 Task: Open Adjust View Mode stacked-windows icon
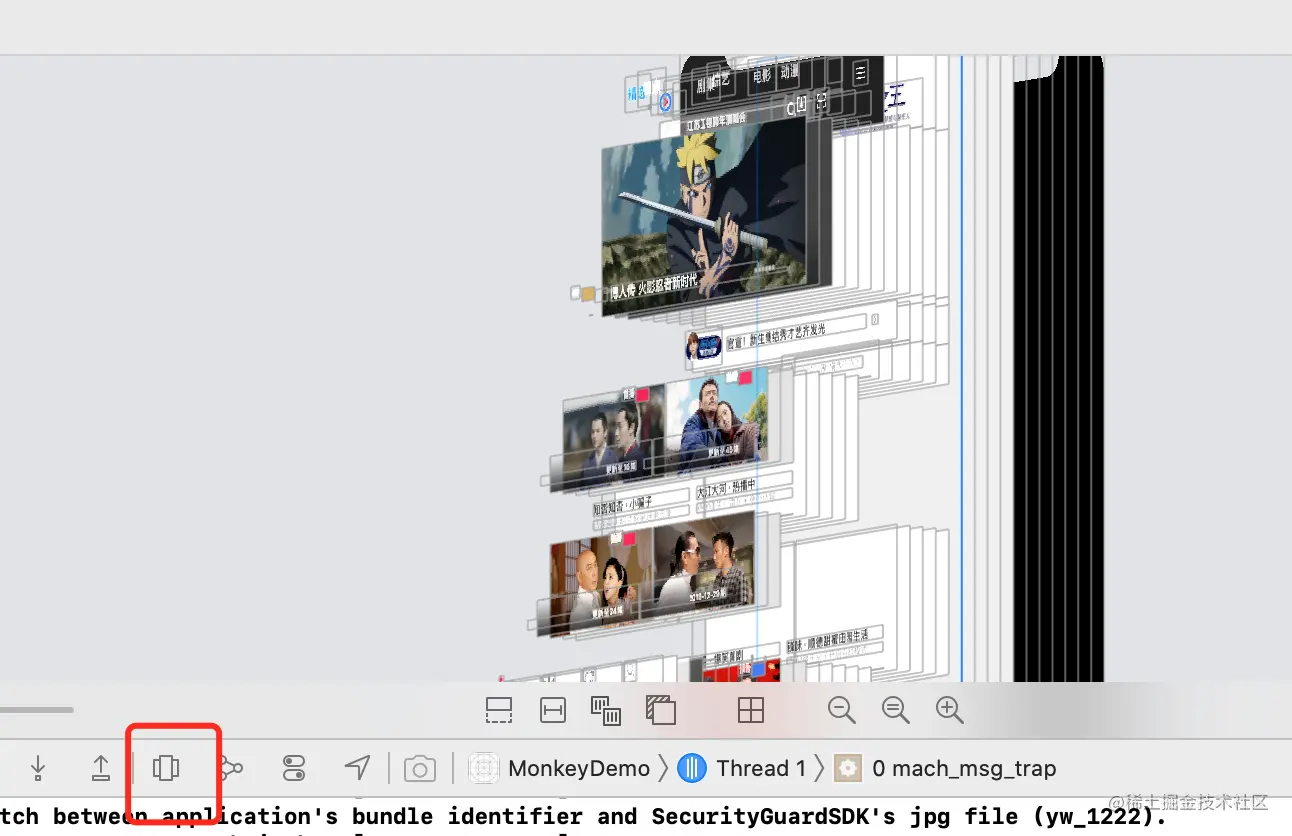click(x=606, y=710)
